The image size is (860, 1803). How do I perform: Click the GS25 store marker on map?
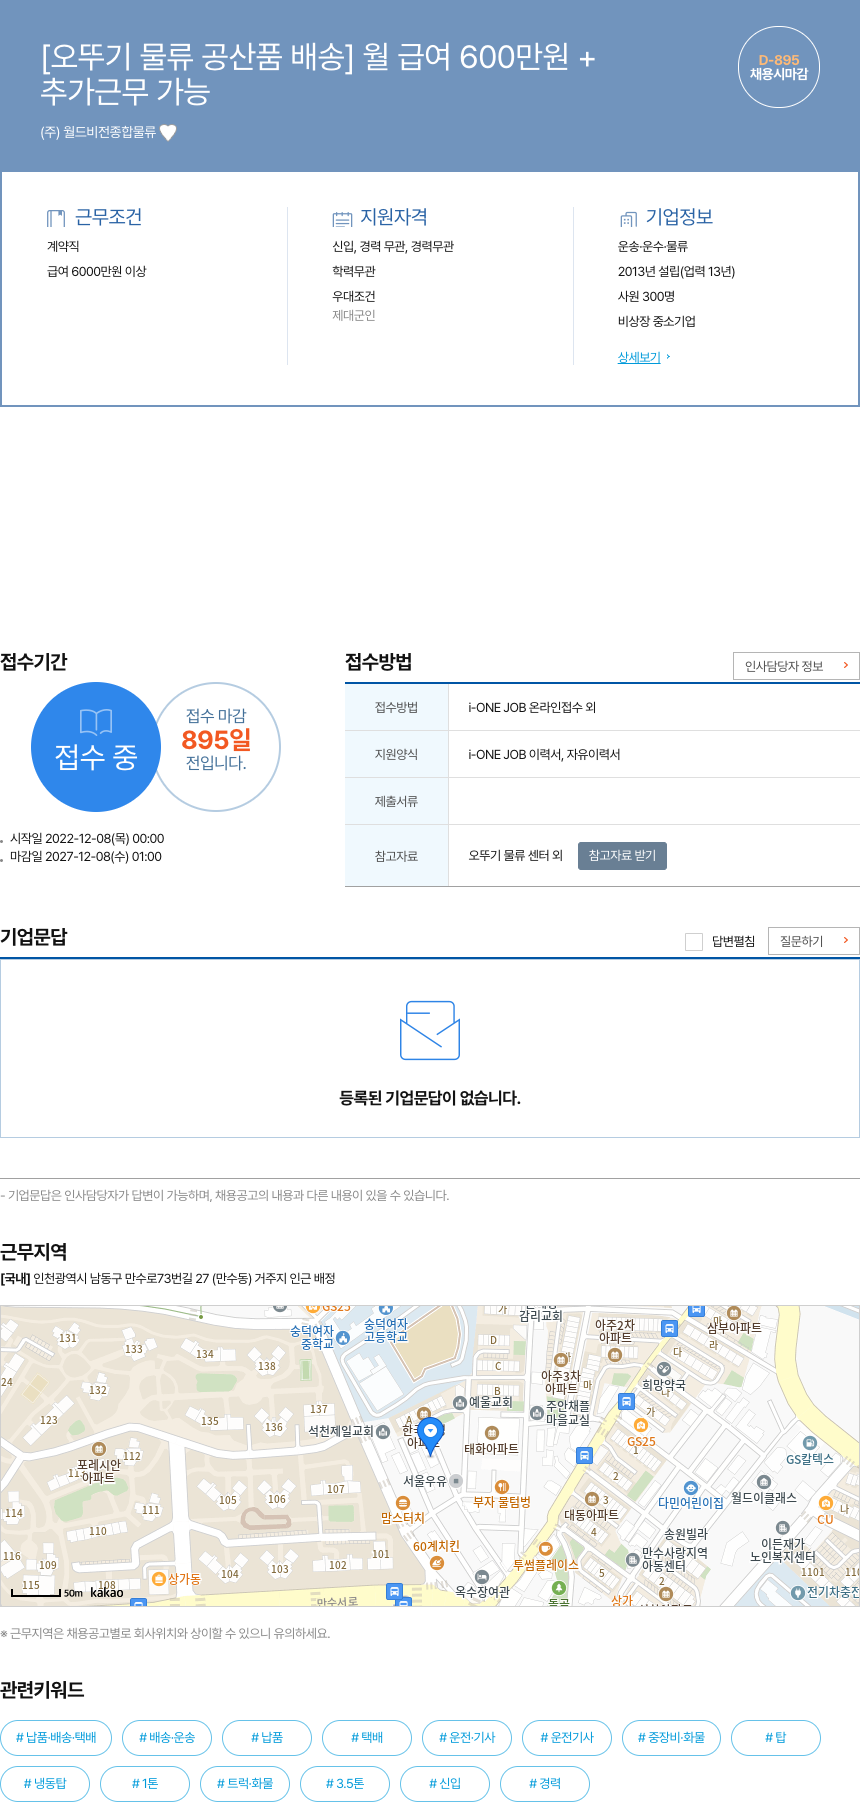tap(641, 1426)
